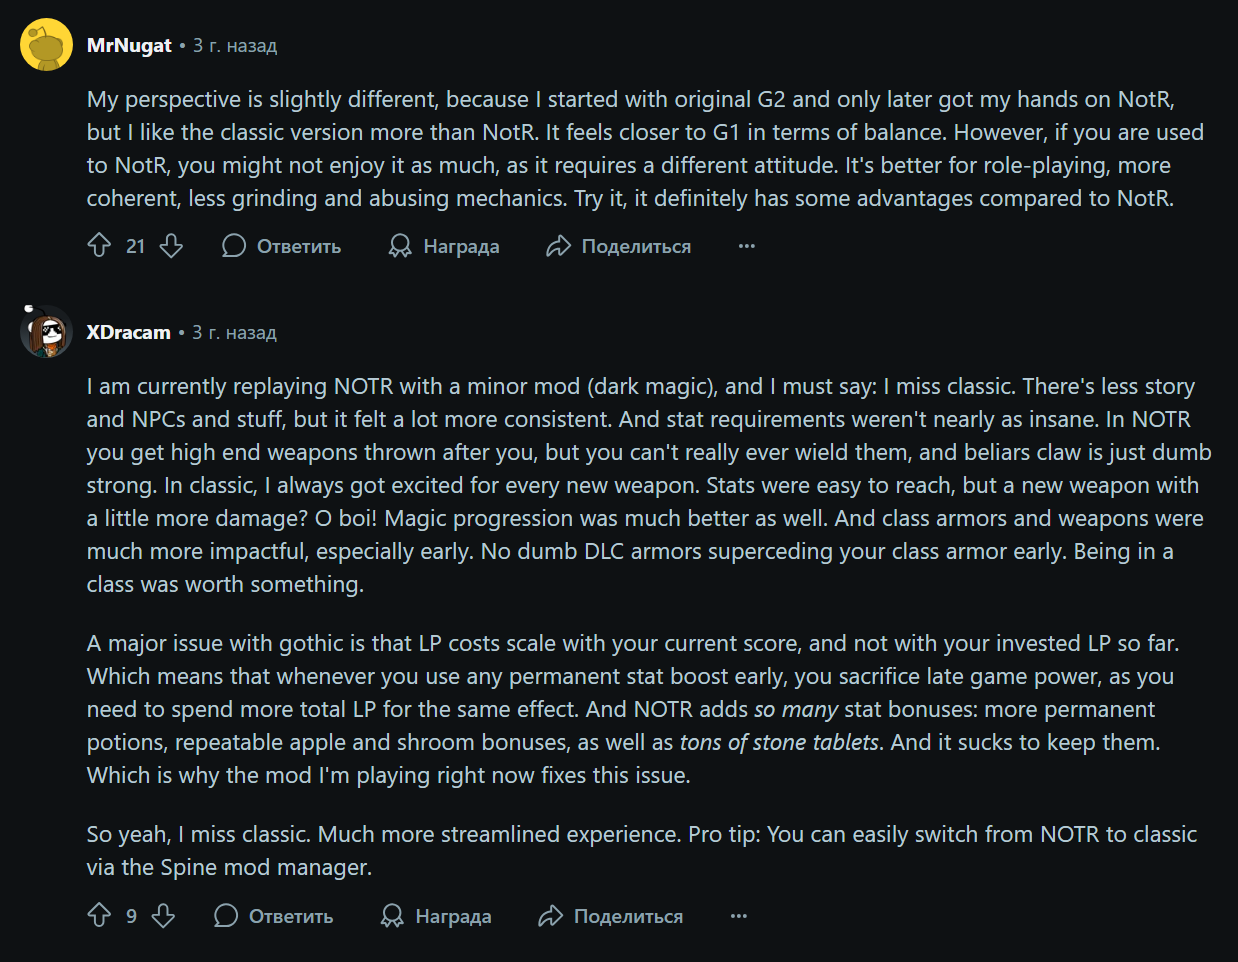1238x962 pixels.
Task: Click the share arrow icon under XDracam's comment
Action: pos(551,916)
